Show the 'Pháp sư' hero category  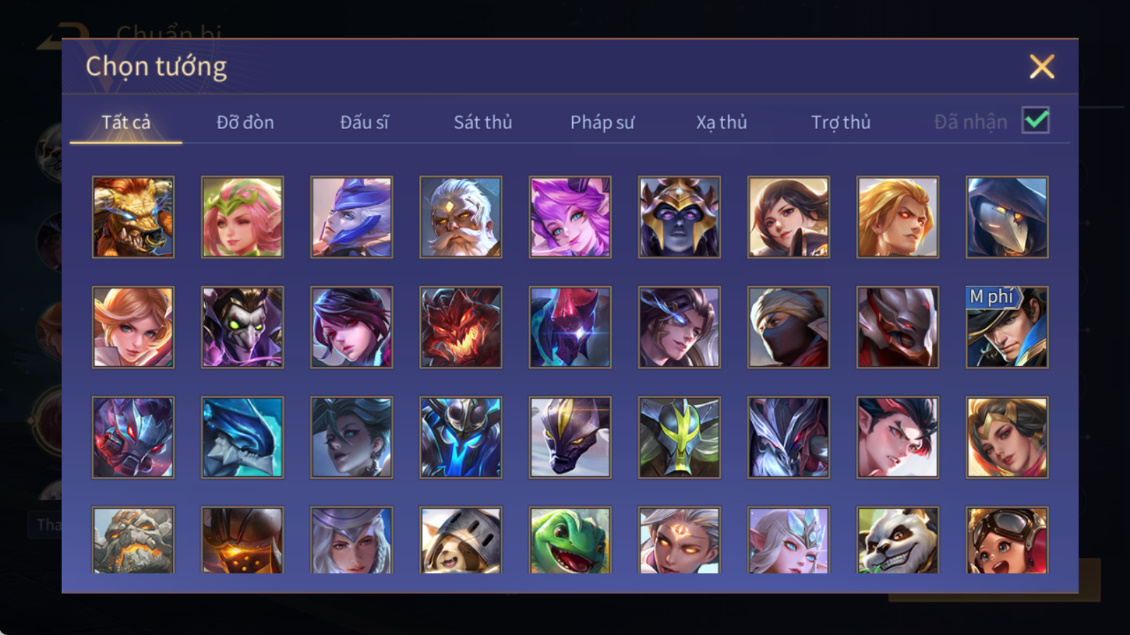pos(602,122)
